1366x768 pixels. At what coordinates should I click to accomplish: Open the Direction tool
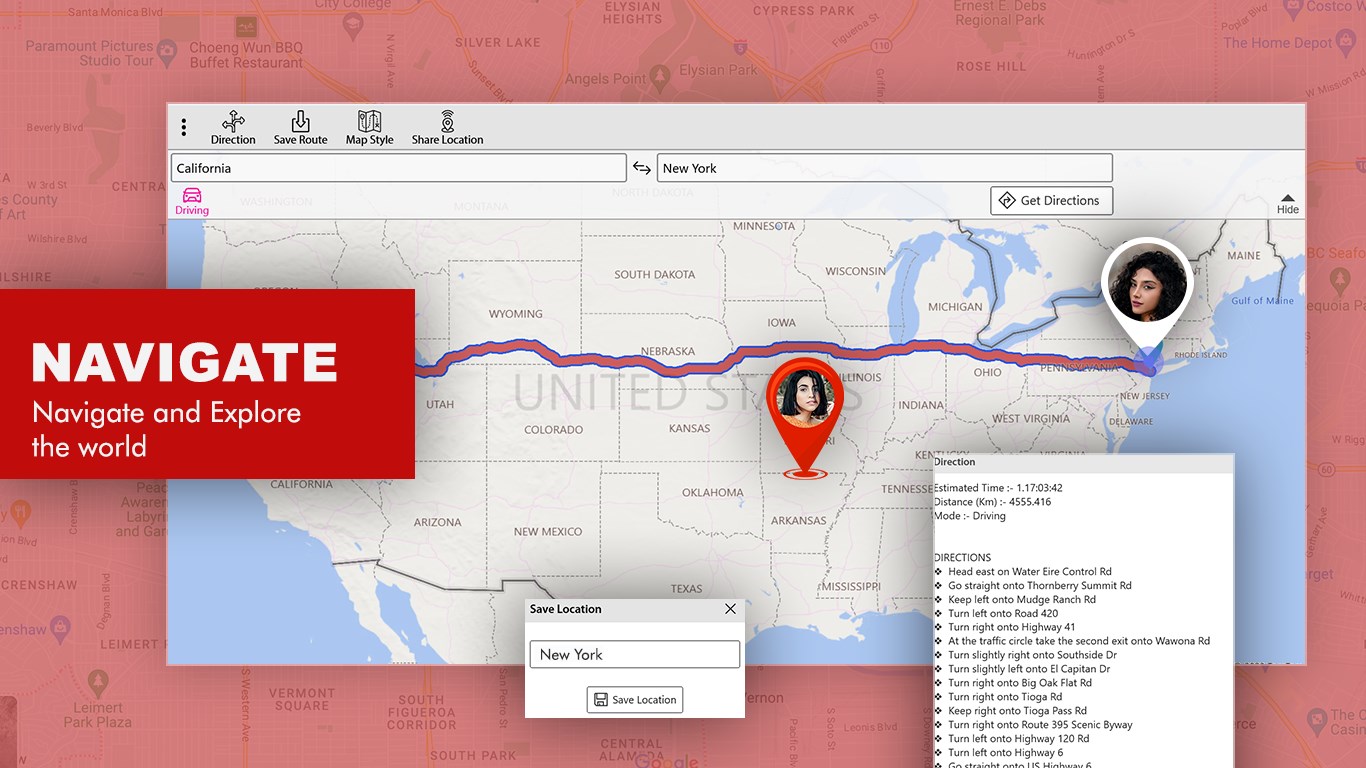pyautogui.click(x=233, y=128)
